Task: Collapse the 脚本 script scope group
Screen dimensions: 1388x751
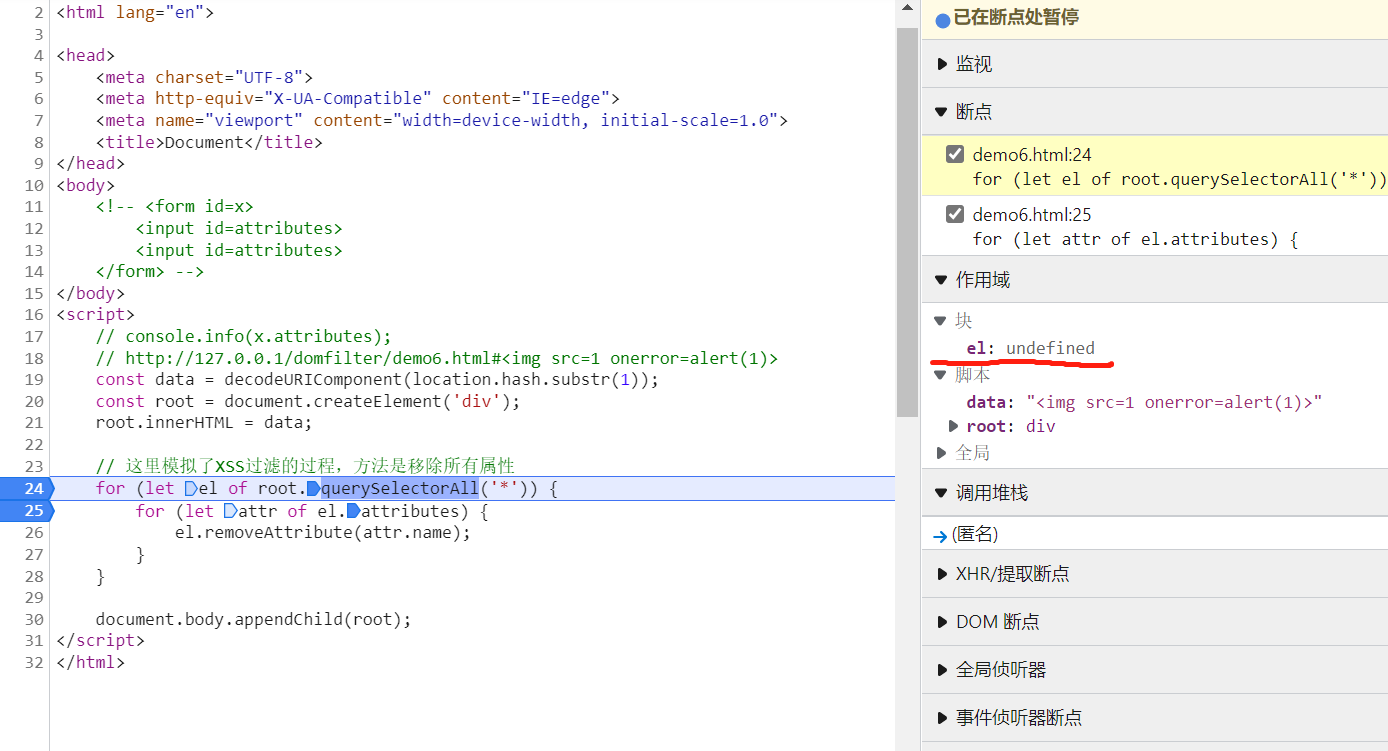Action: [940, 375]
